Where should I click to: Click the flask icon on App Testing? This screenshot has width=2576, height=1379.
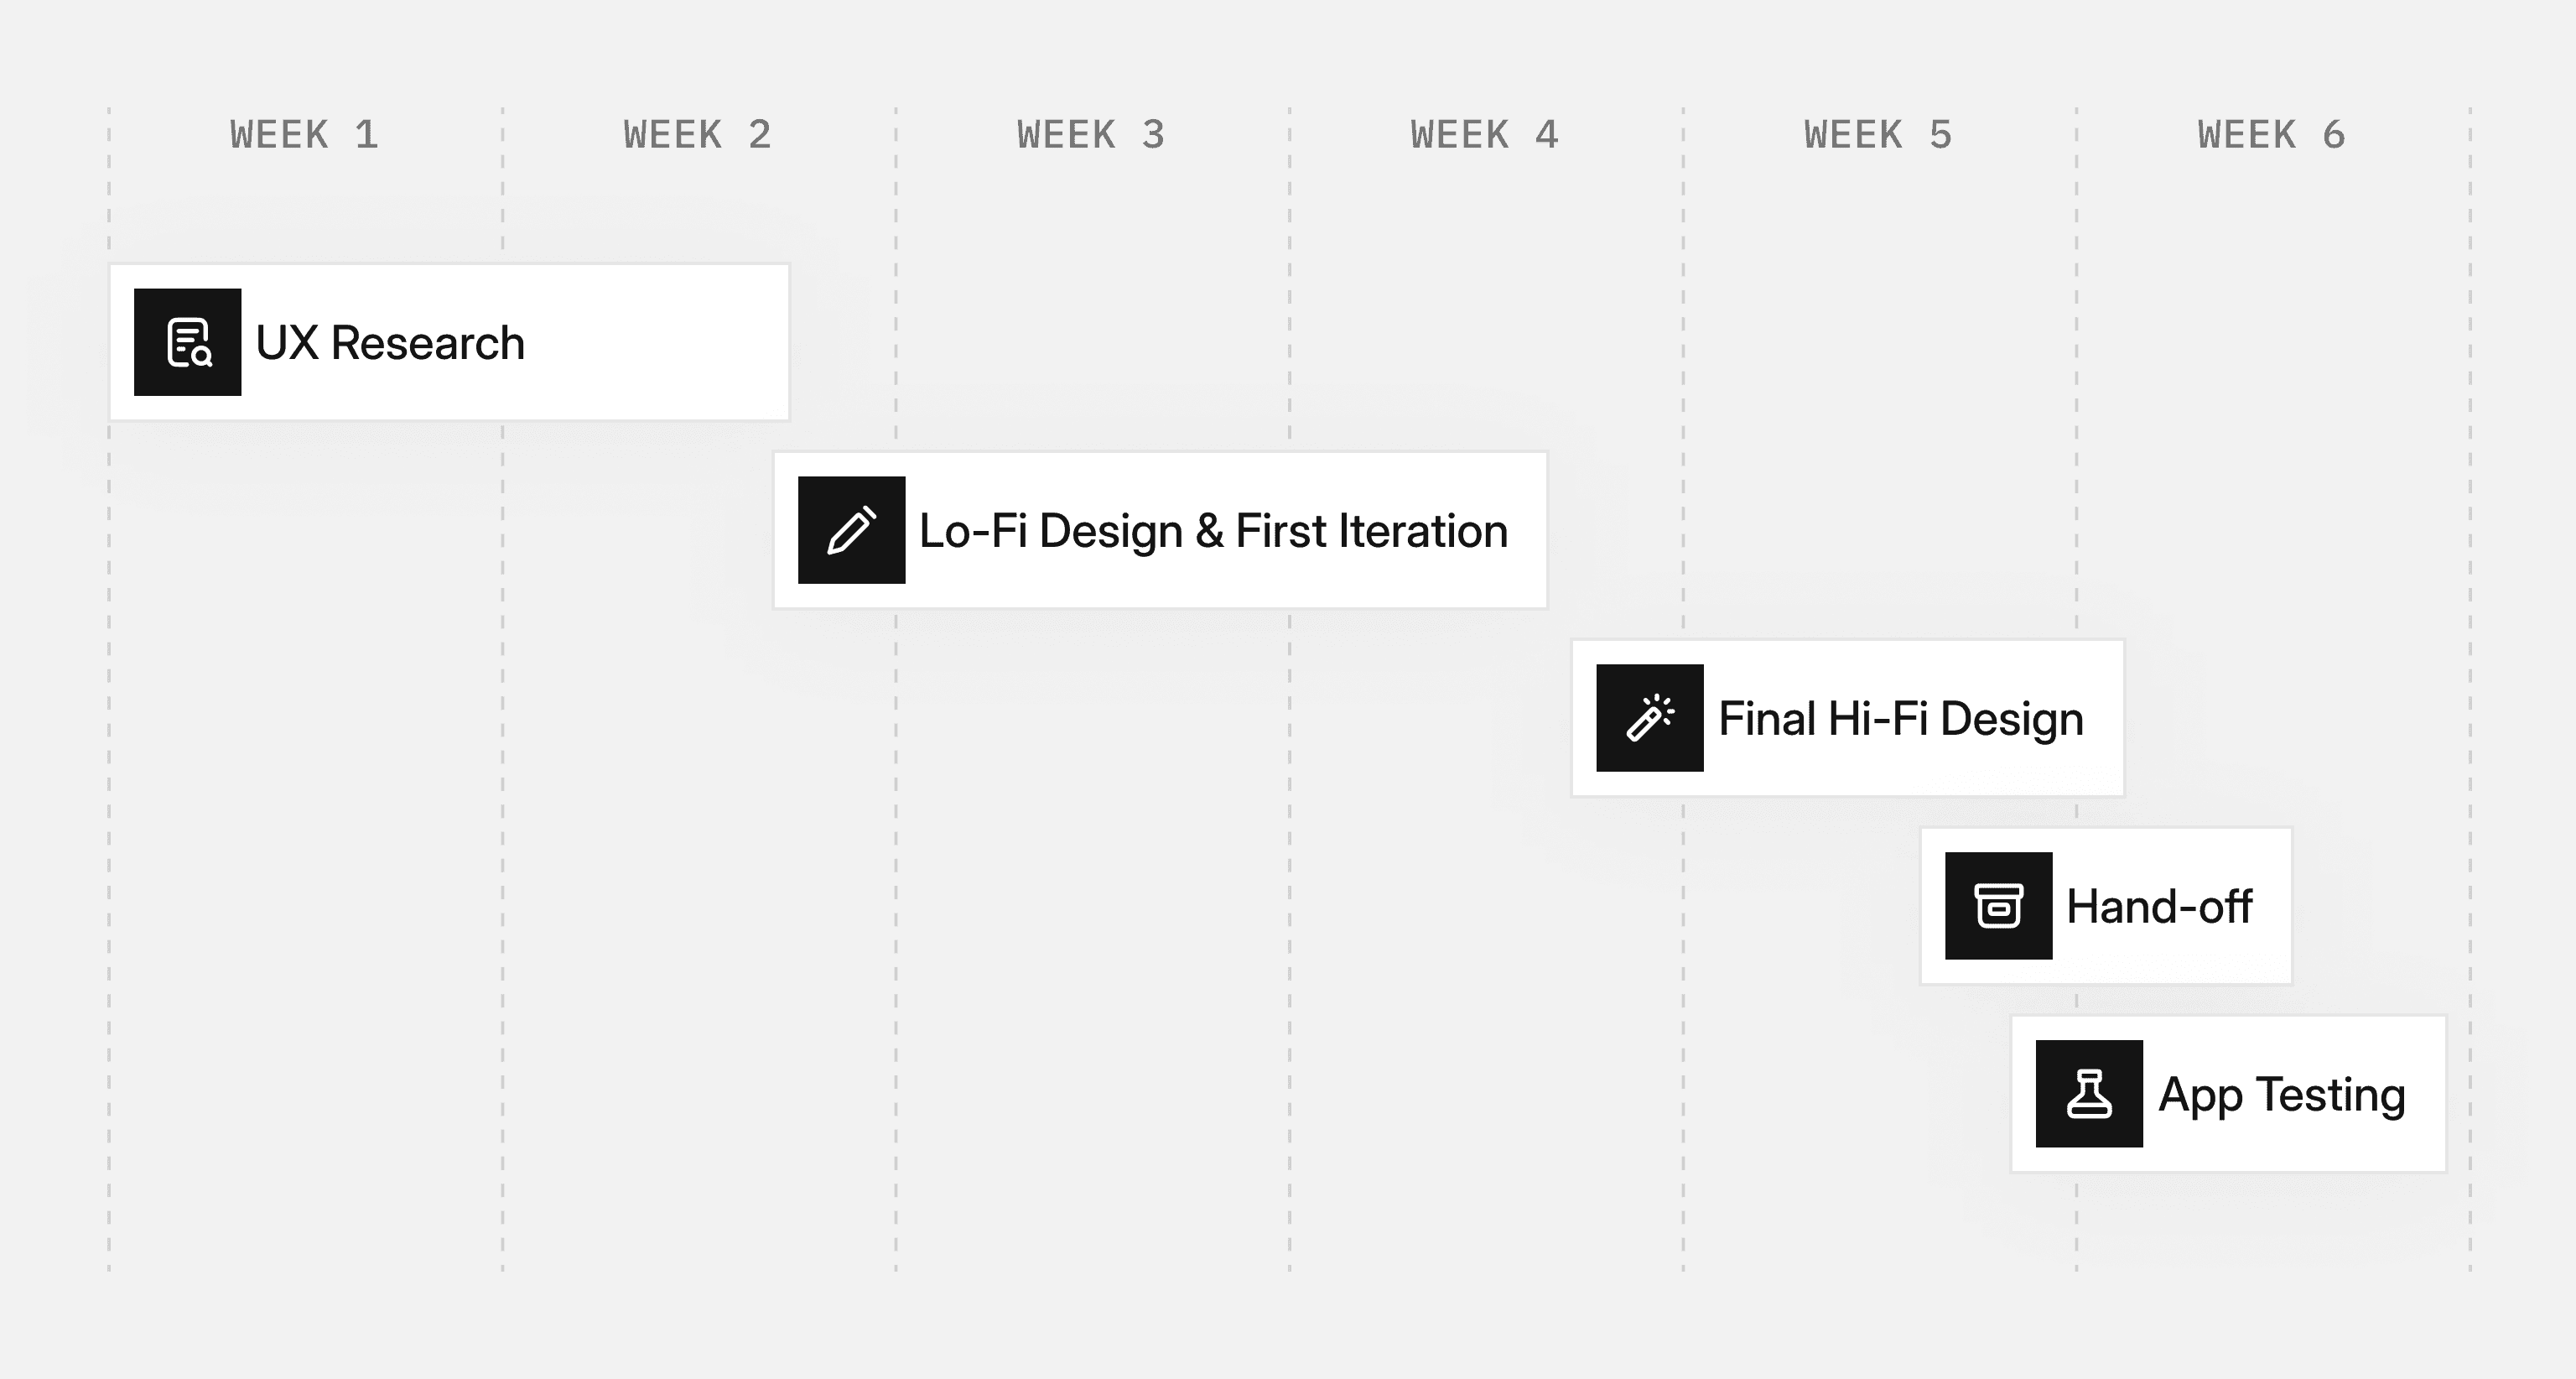pos(2089,1094)
